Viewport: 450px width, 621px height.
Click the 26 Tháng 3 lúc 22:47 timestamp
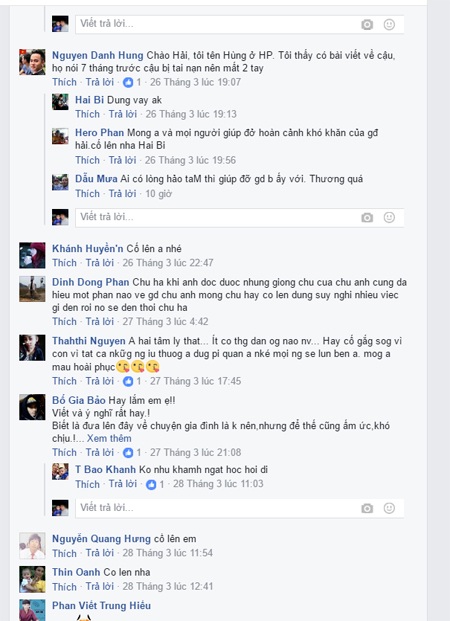[x=168, y=263]
